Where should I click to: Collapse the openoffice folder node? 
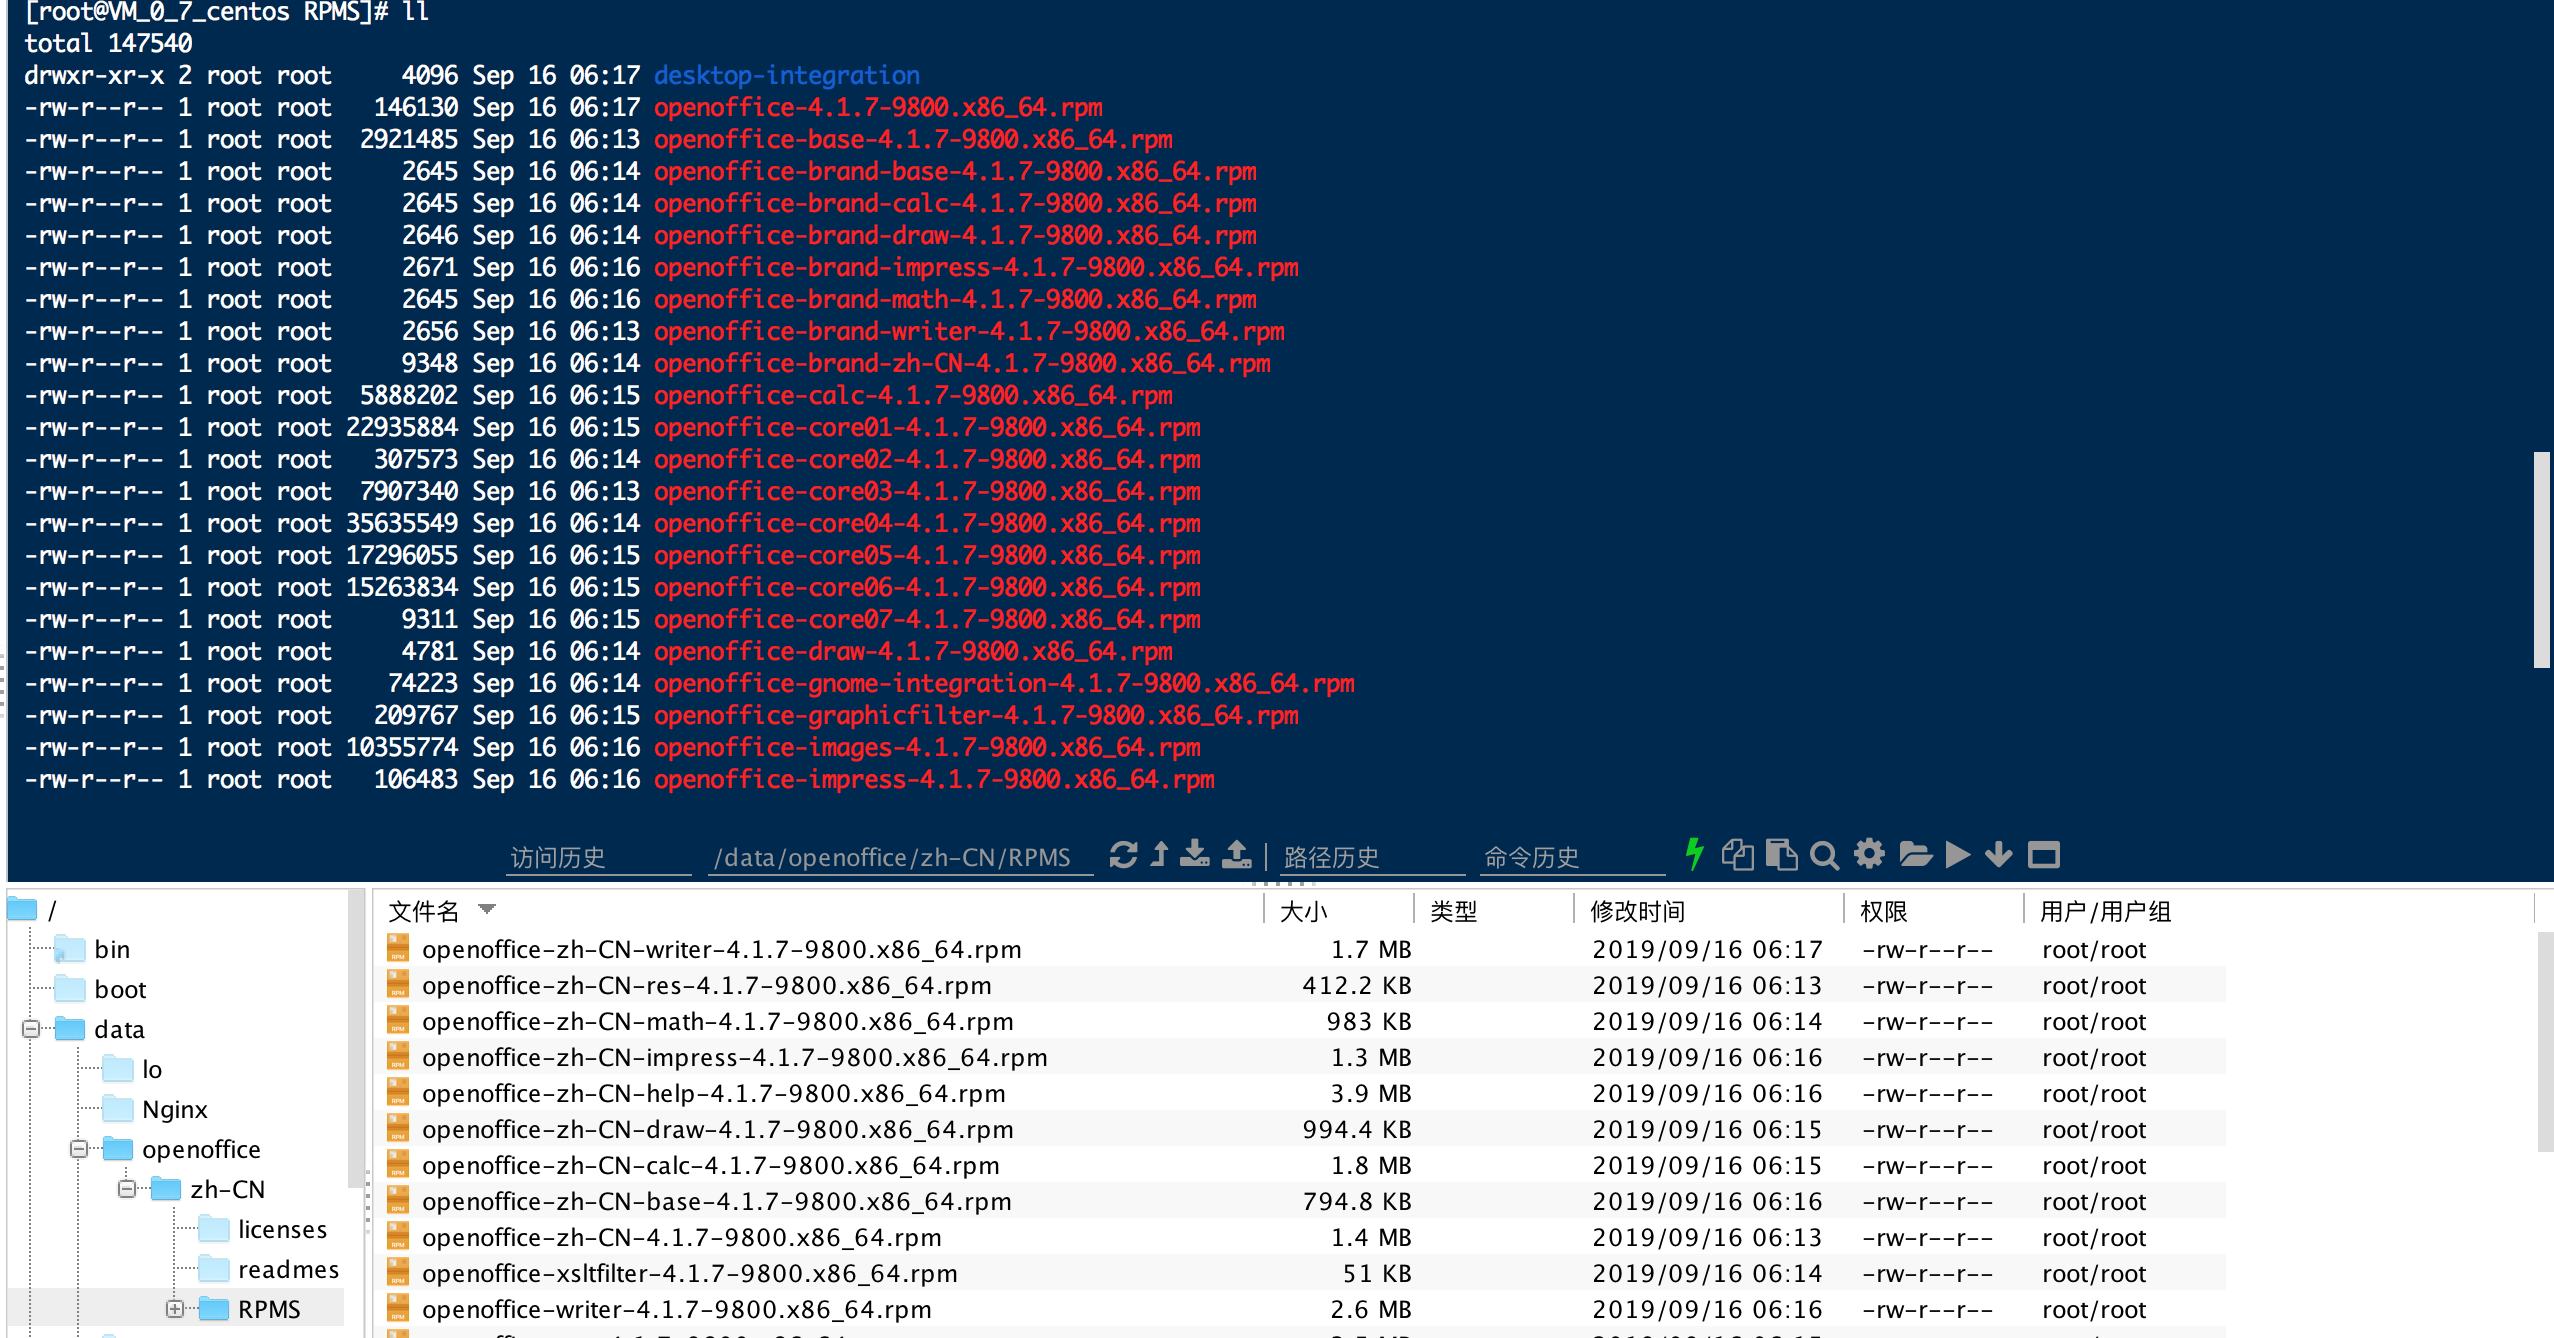tap(79, 1149)
